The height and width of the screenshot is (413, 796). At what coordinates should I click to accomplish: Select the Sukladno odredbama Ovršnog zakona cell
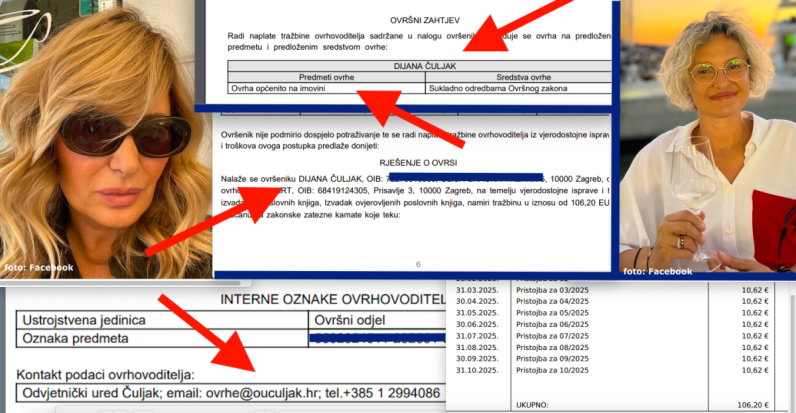(x=518, y=88)
